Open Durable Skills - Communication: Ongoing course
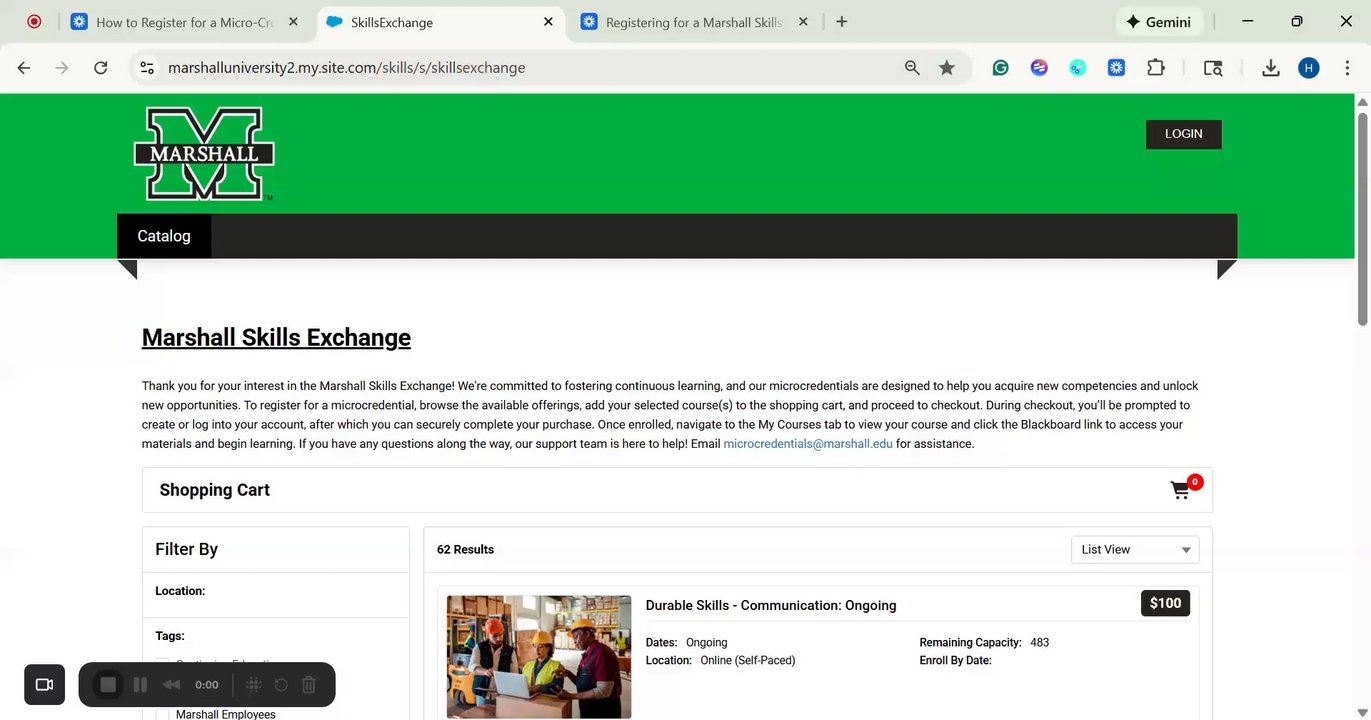Image resolution: width=1371 pixels, height=720 pixels. (771, 605)
